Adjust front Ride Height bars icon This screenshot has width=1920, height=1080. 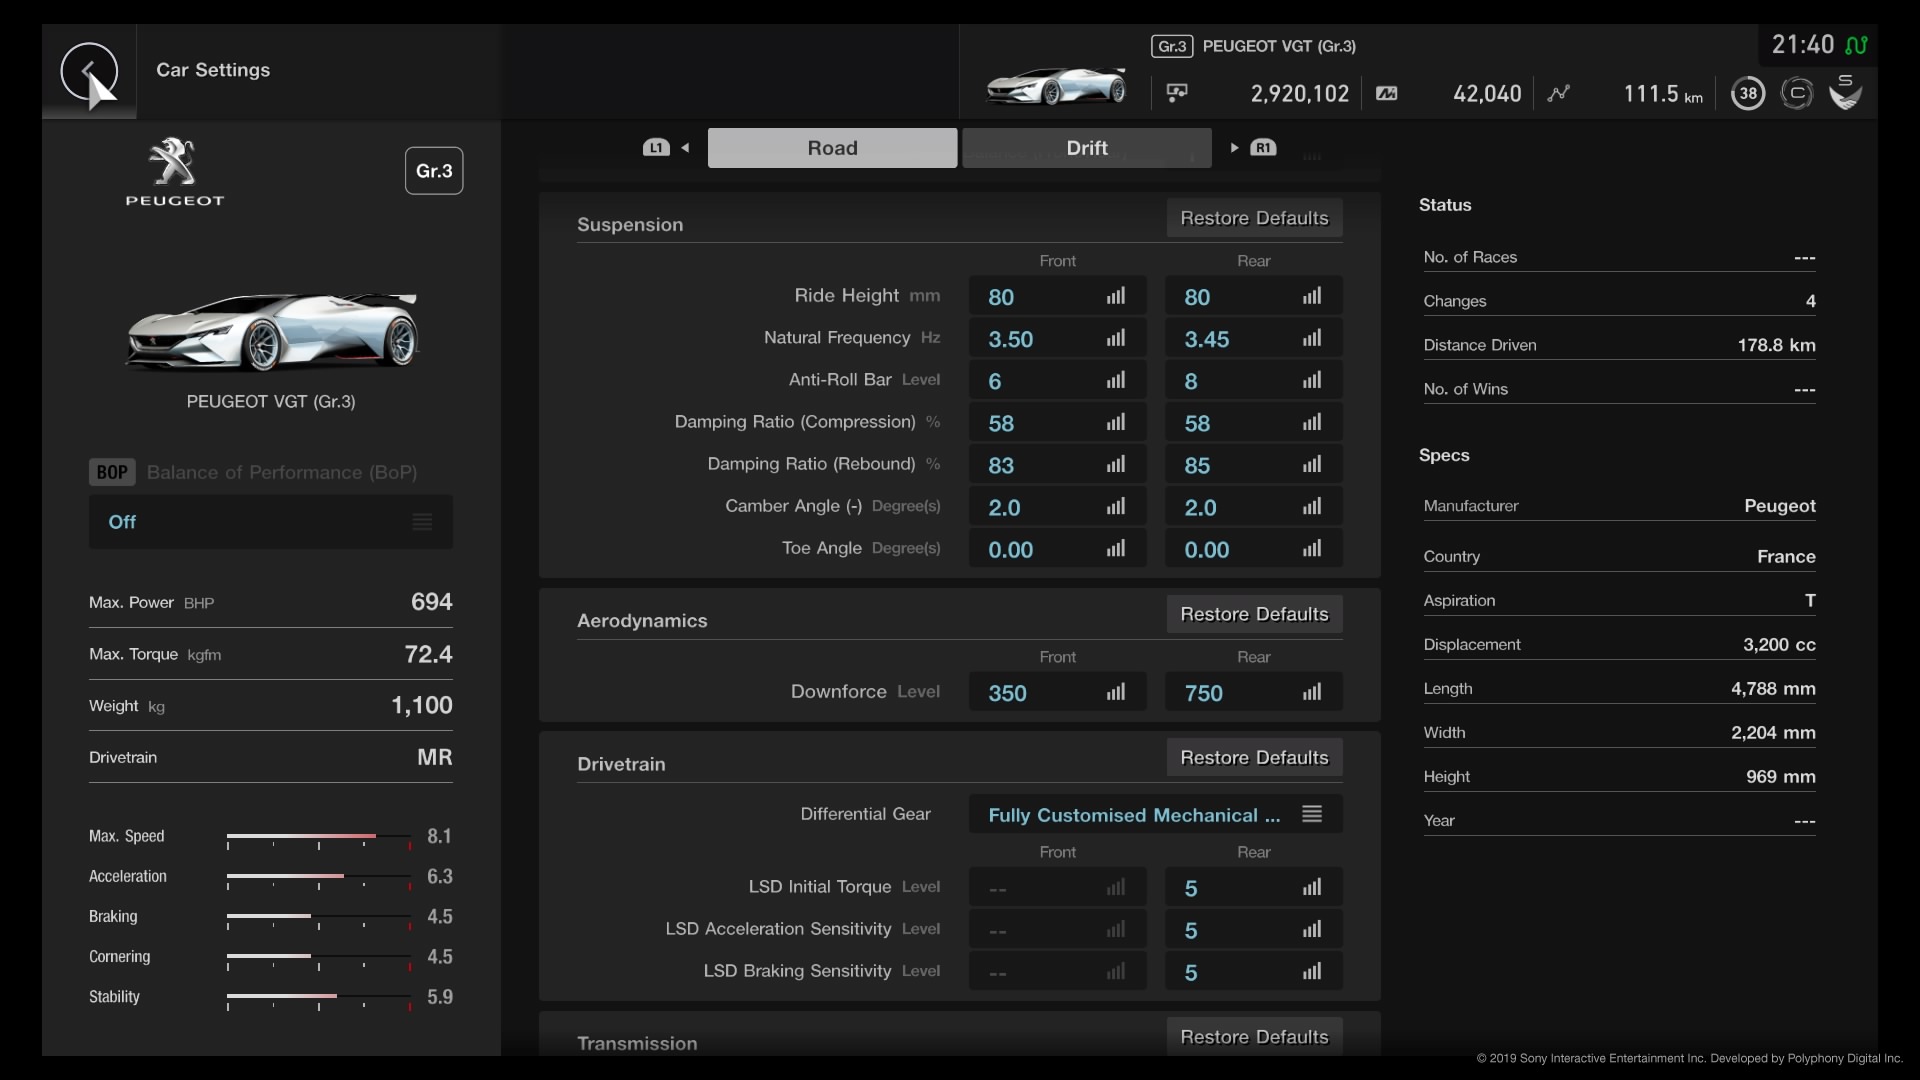(x=1116, y=296)
